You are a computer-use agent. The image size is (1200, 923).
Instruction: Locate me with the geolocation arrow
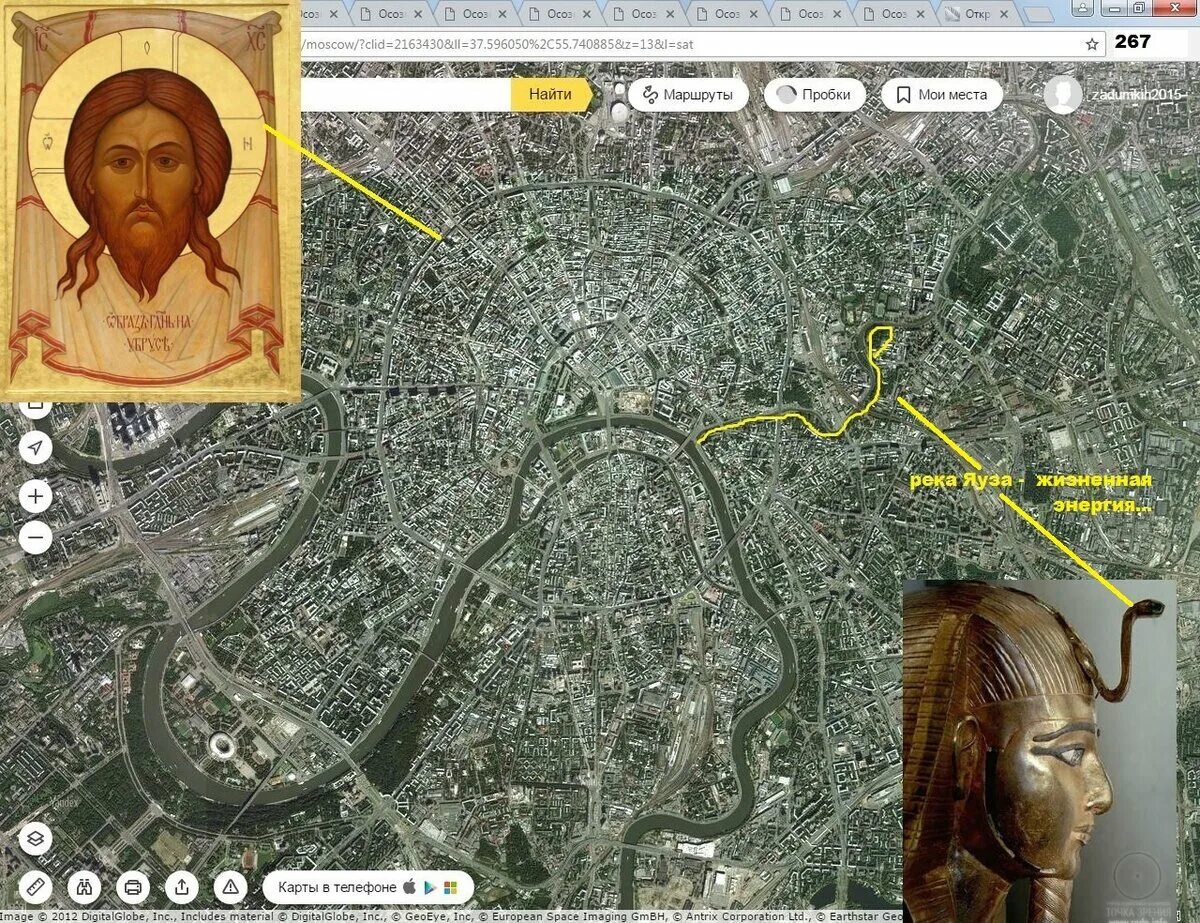tap(36, 447)
